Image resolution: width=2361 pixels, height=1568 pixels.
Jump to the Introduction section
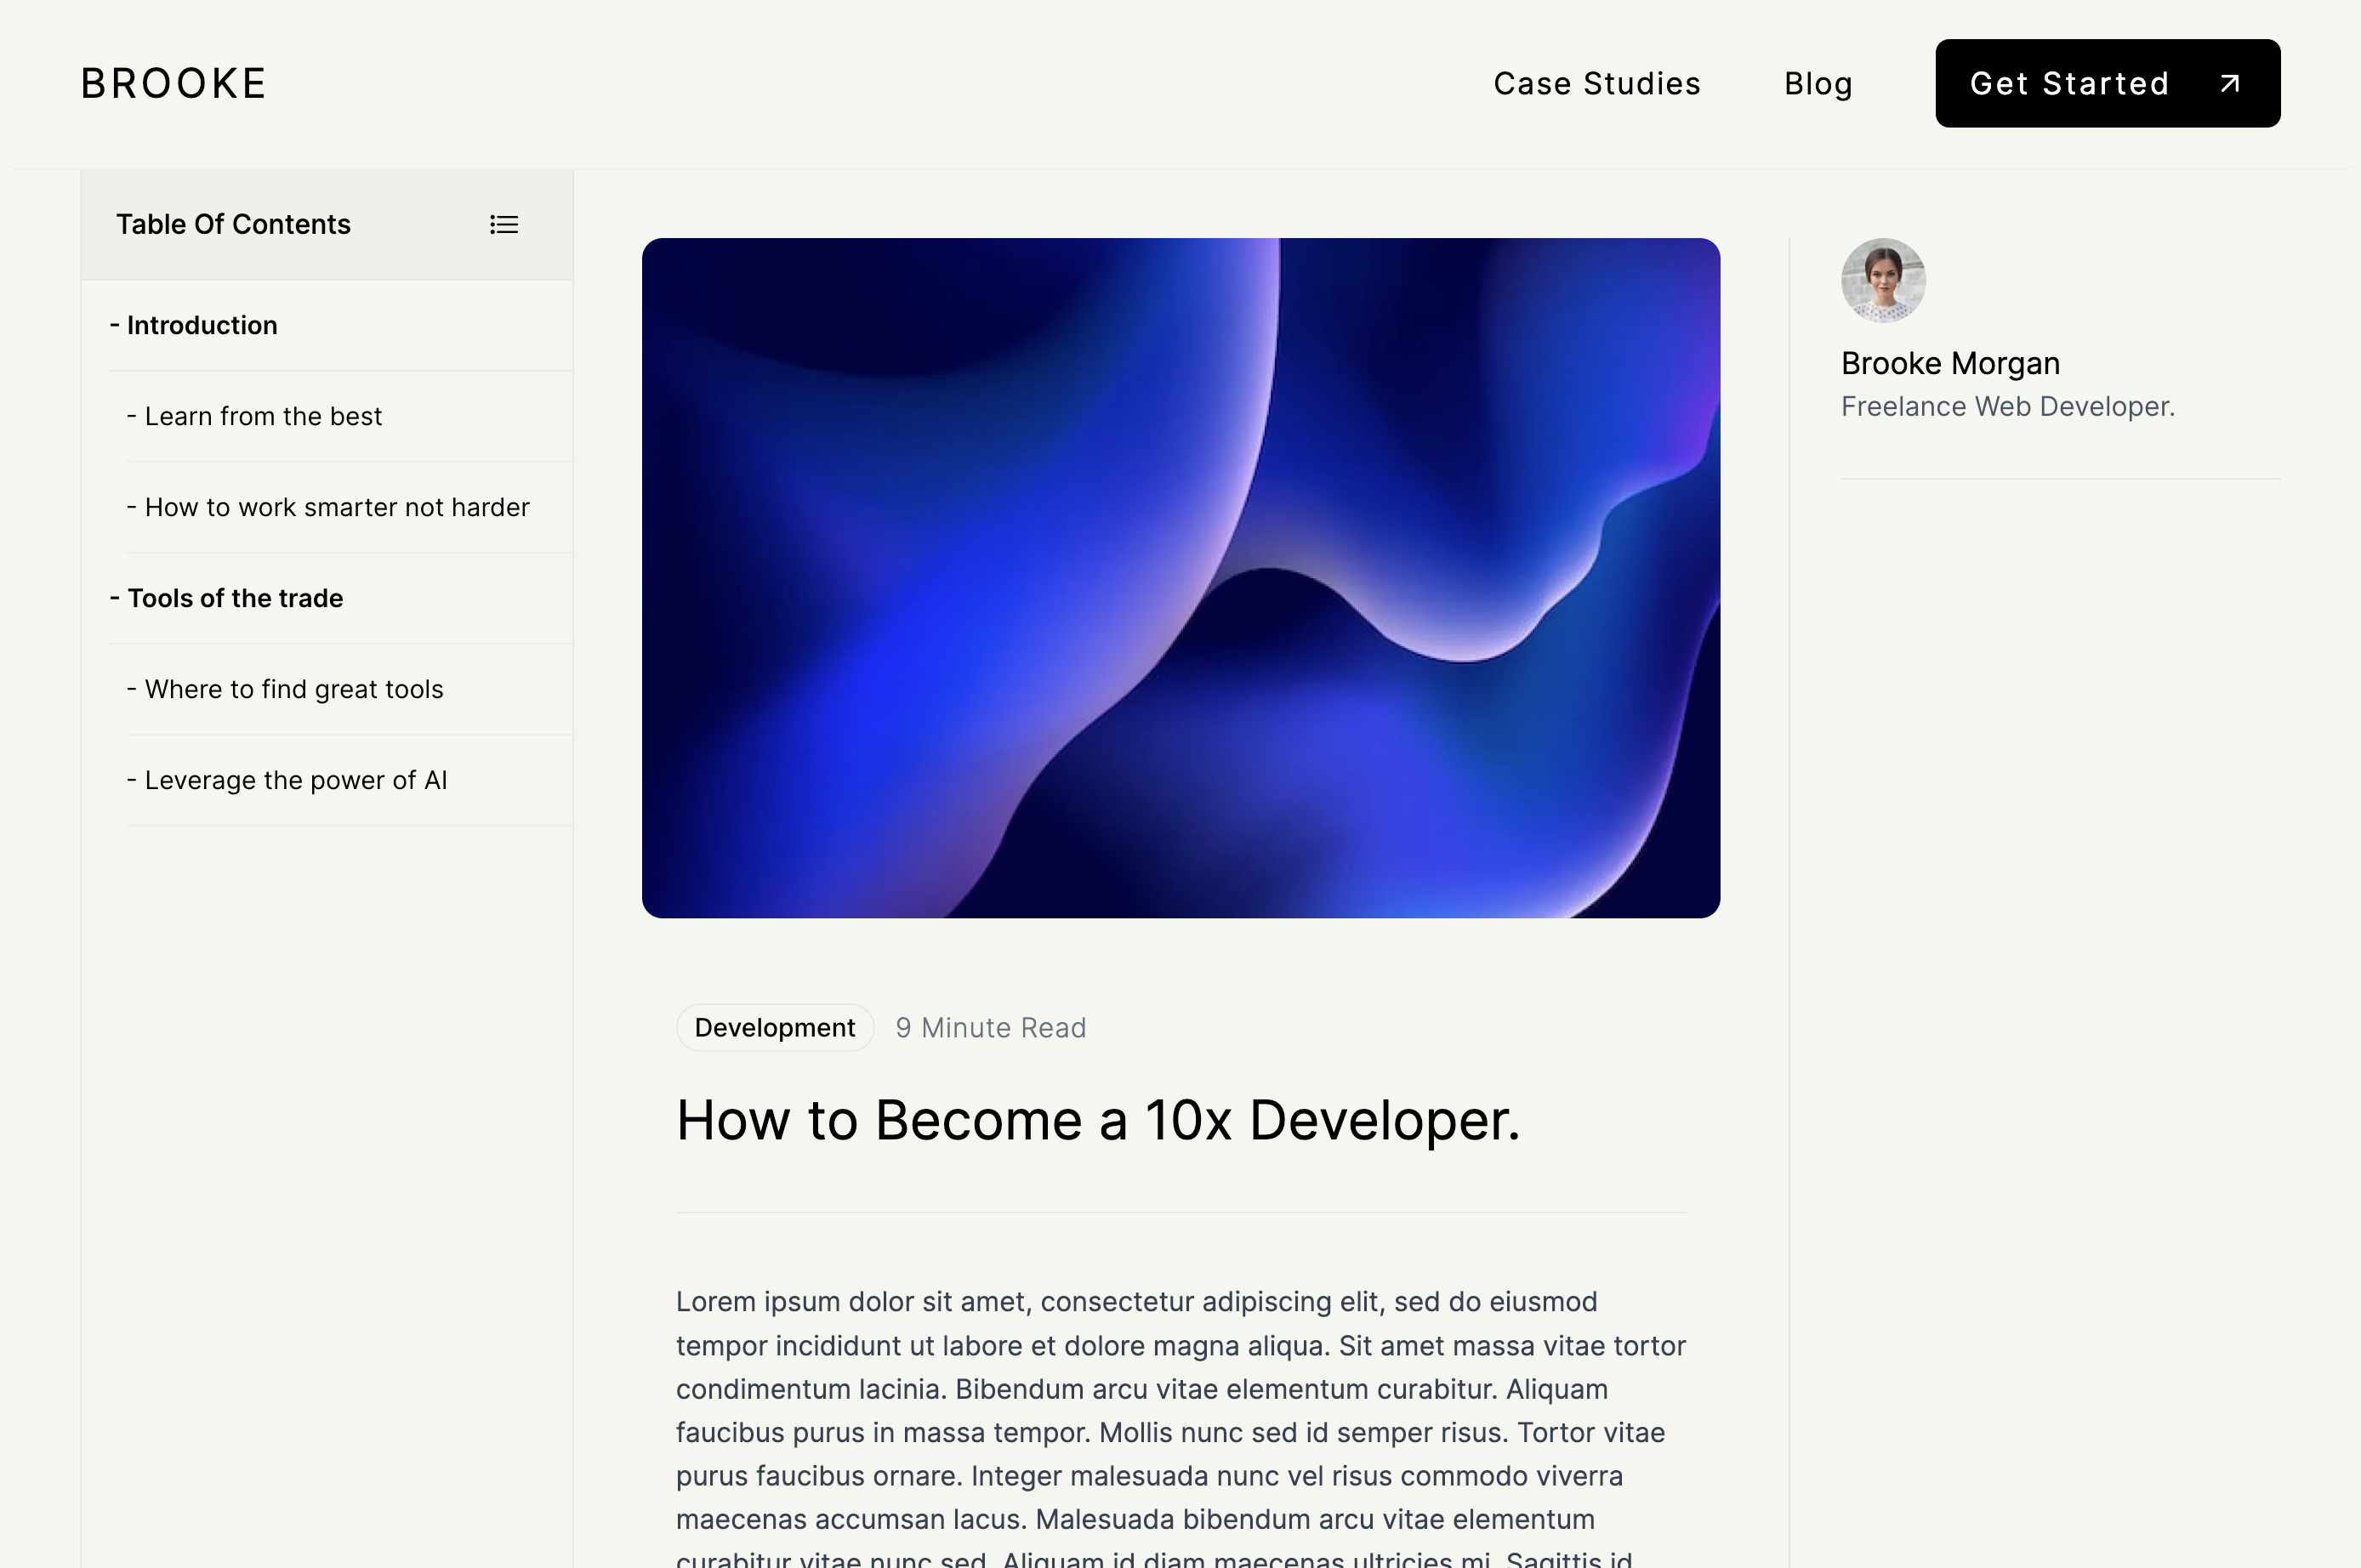pyautogui.click(x=202, y=326)
